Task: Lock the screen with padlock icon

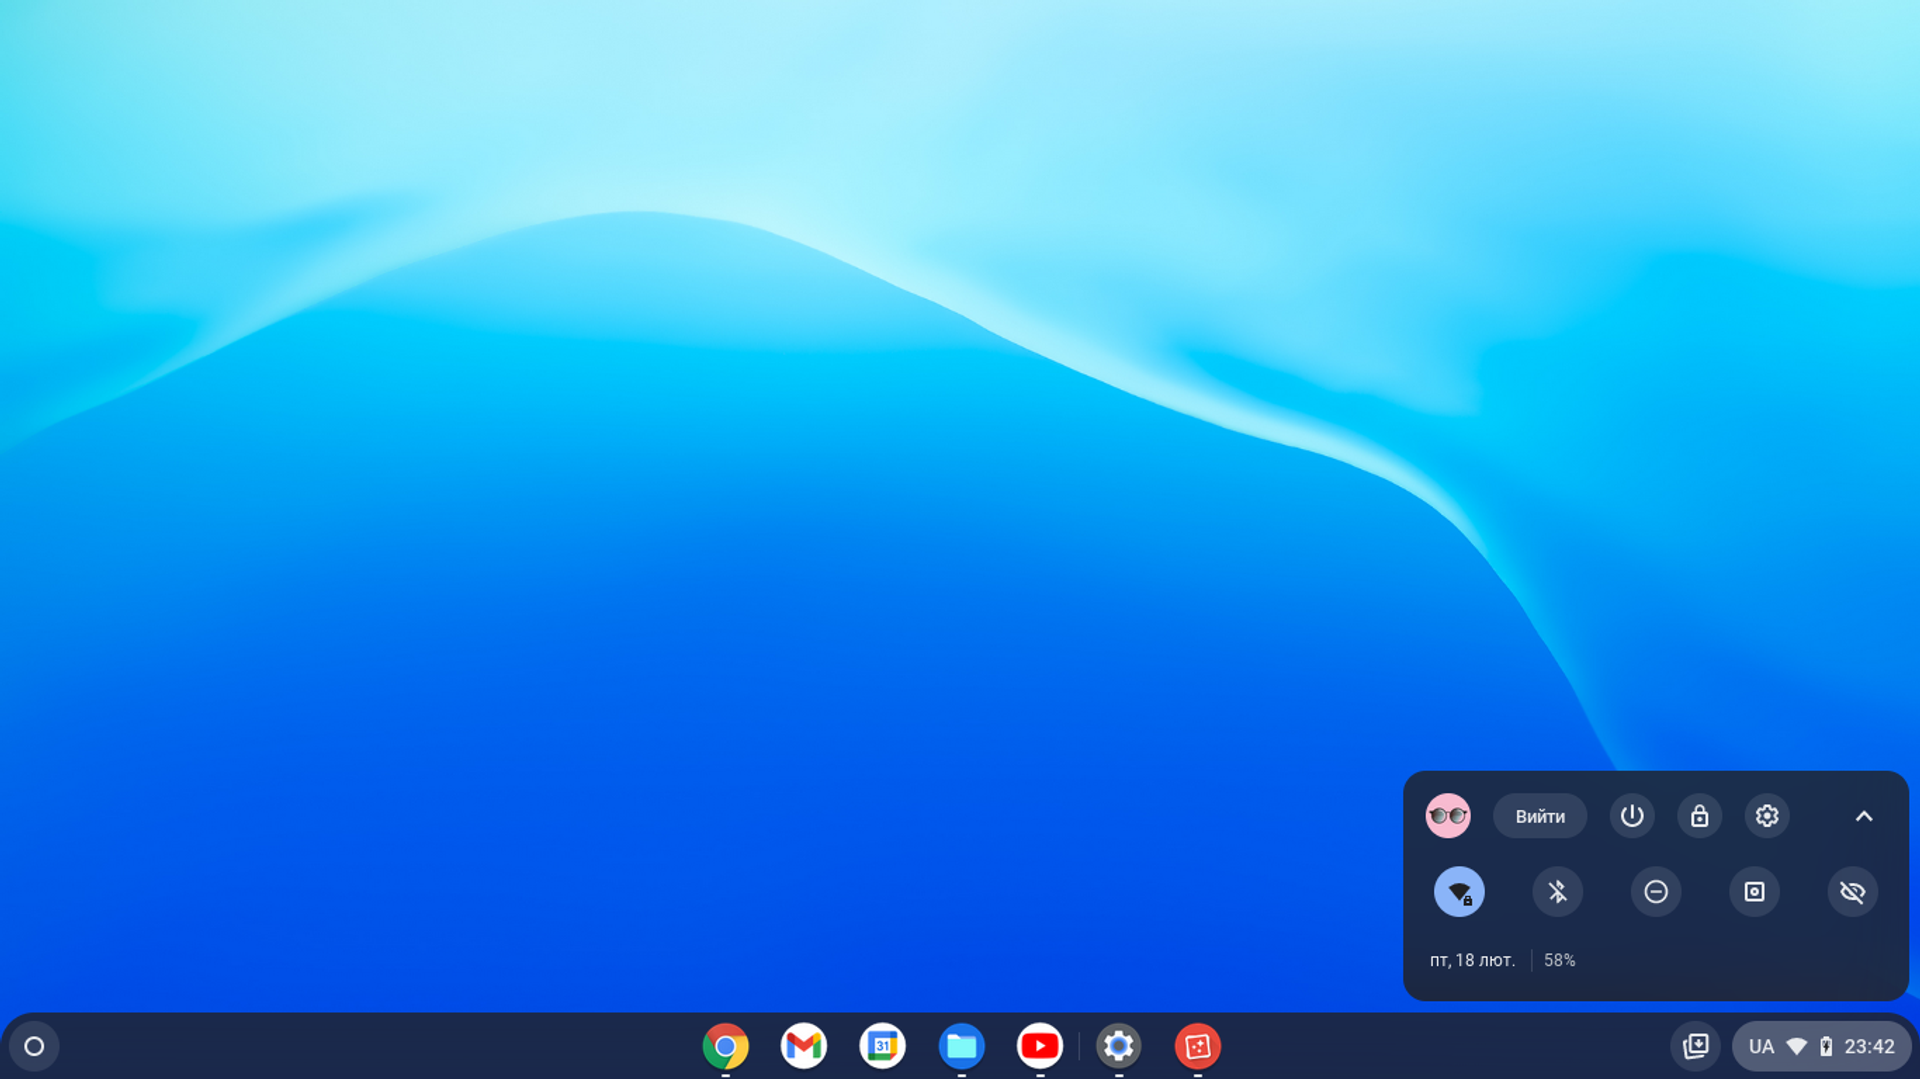Action: coord(1699,816)
